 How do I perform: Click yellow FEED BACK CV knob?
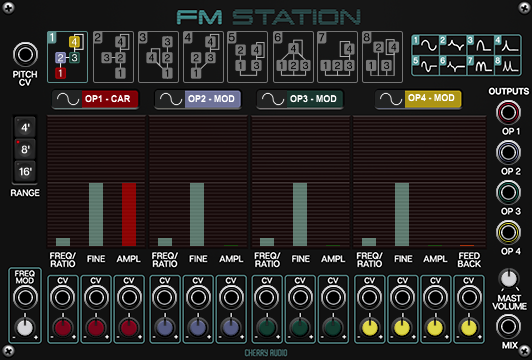click(469, 327)
